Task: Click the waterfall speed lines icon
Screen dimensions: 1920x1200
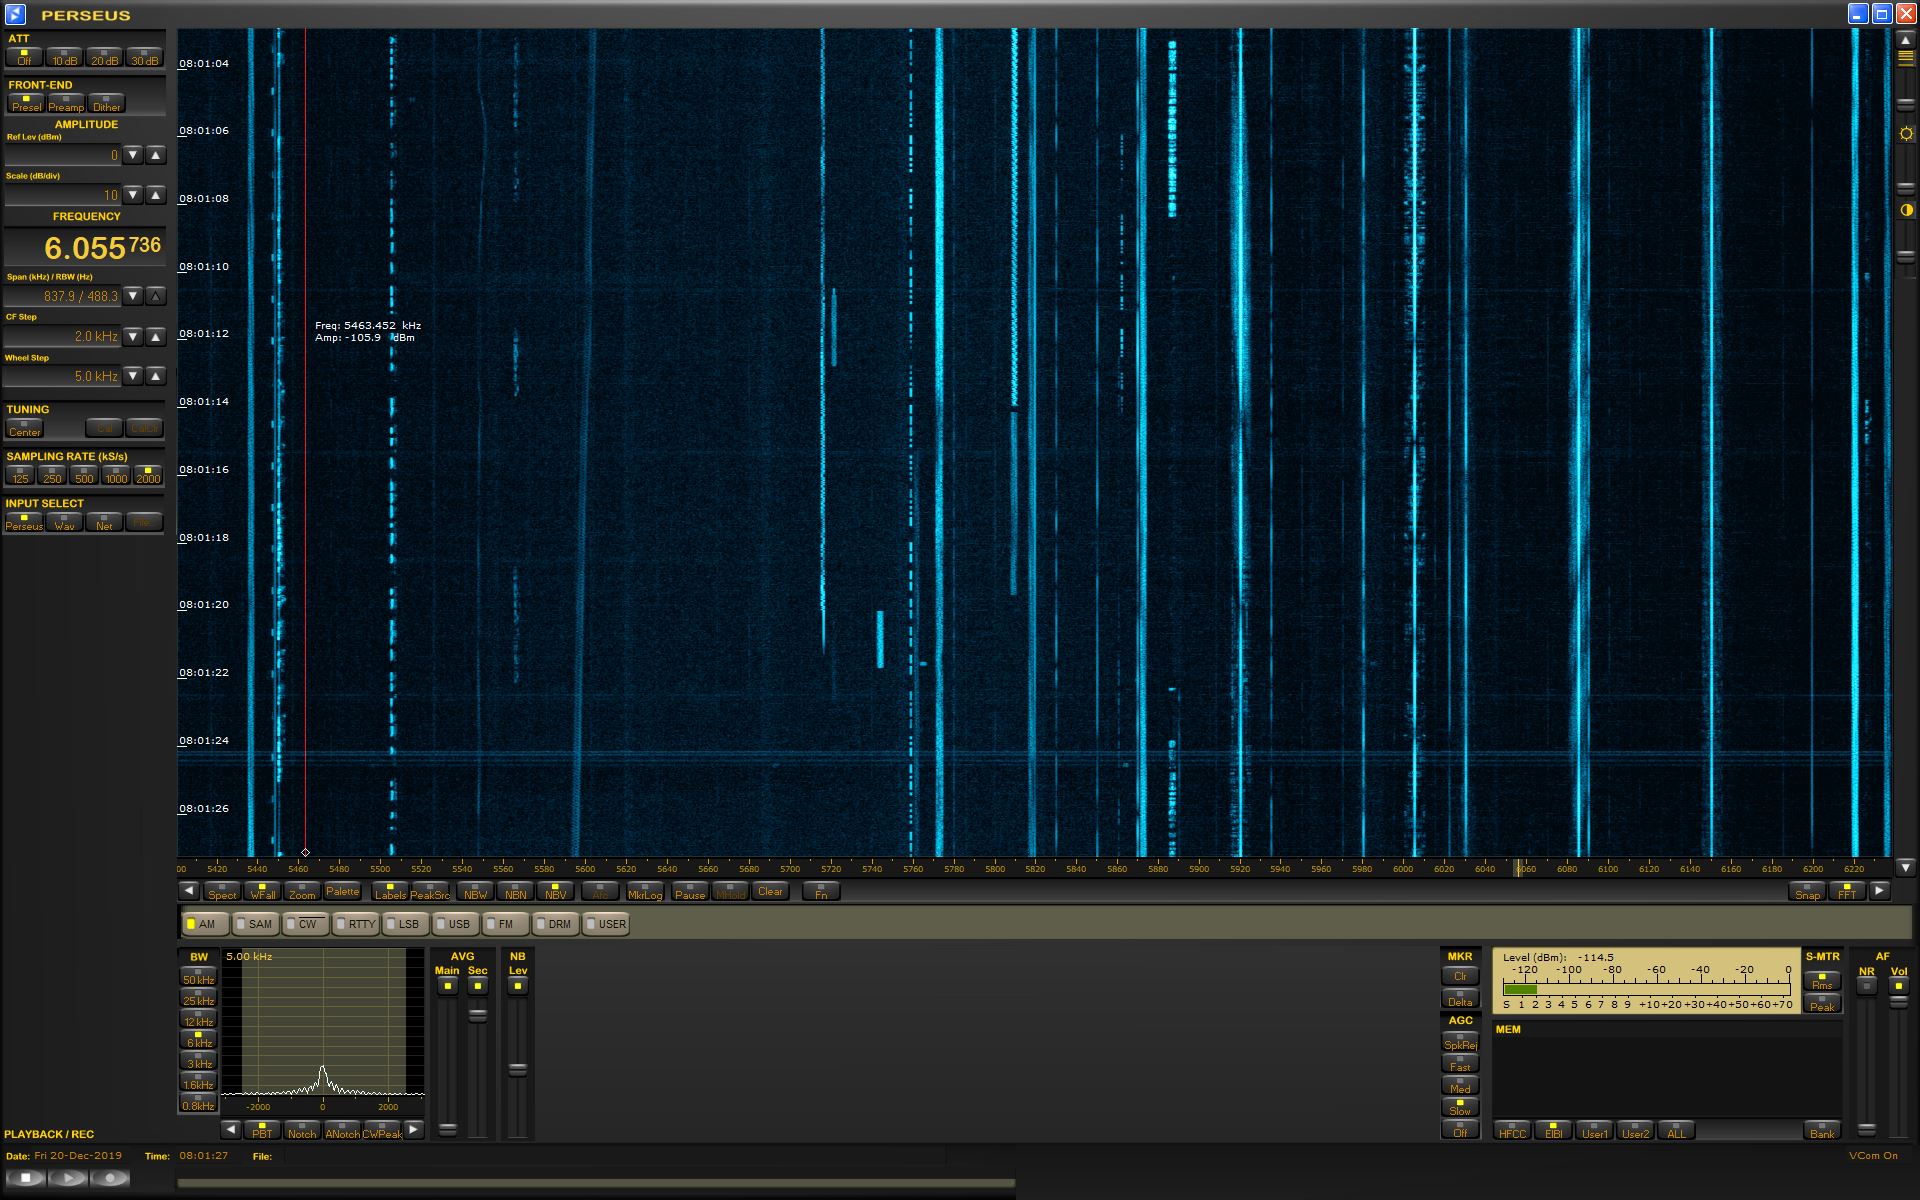Action: [1906, 59]
